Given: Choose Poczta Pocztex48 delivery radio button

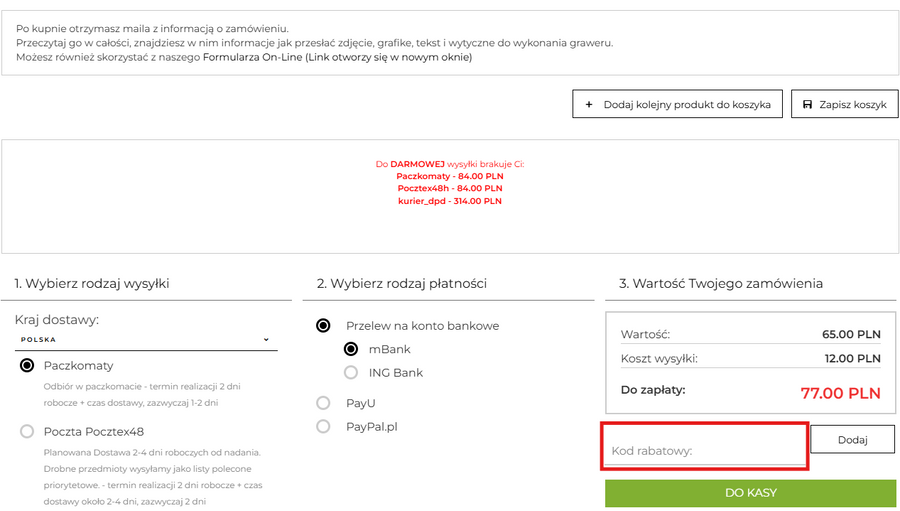Looking at the screenshot, I should [27, 432].
